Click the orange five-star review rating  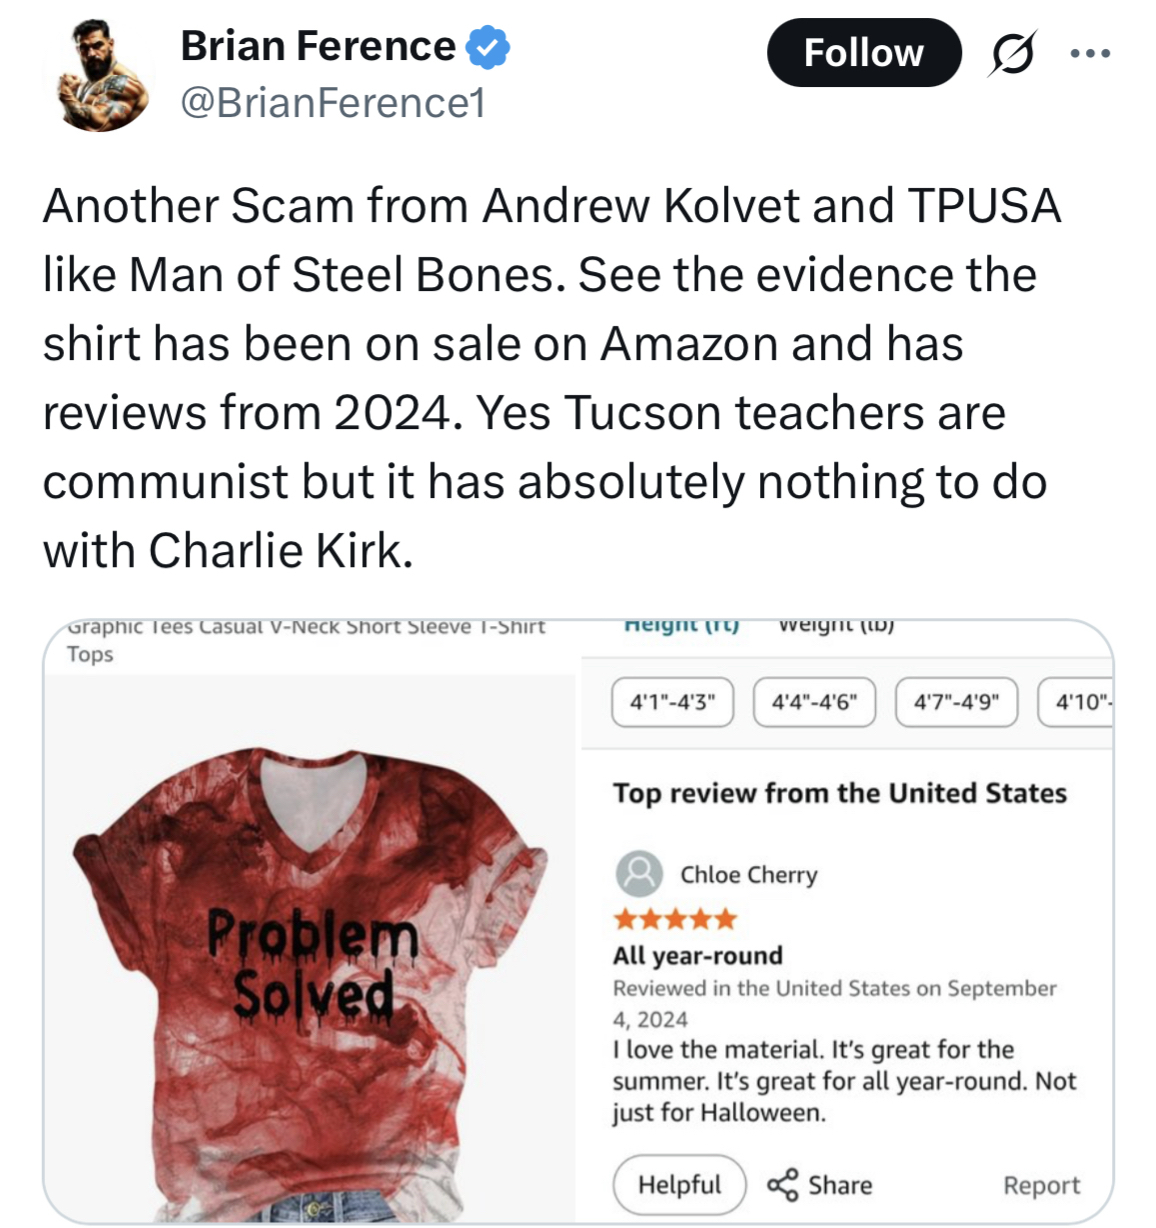[675, 918]
